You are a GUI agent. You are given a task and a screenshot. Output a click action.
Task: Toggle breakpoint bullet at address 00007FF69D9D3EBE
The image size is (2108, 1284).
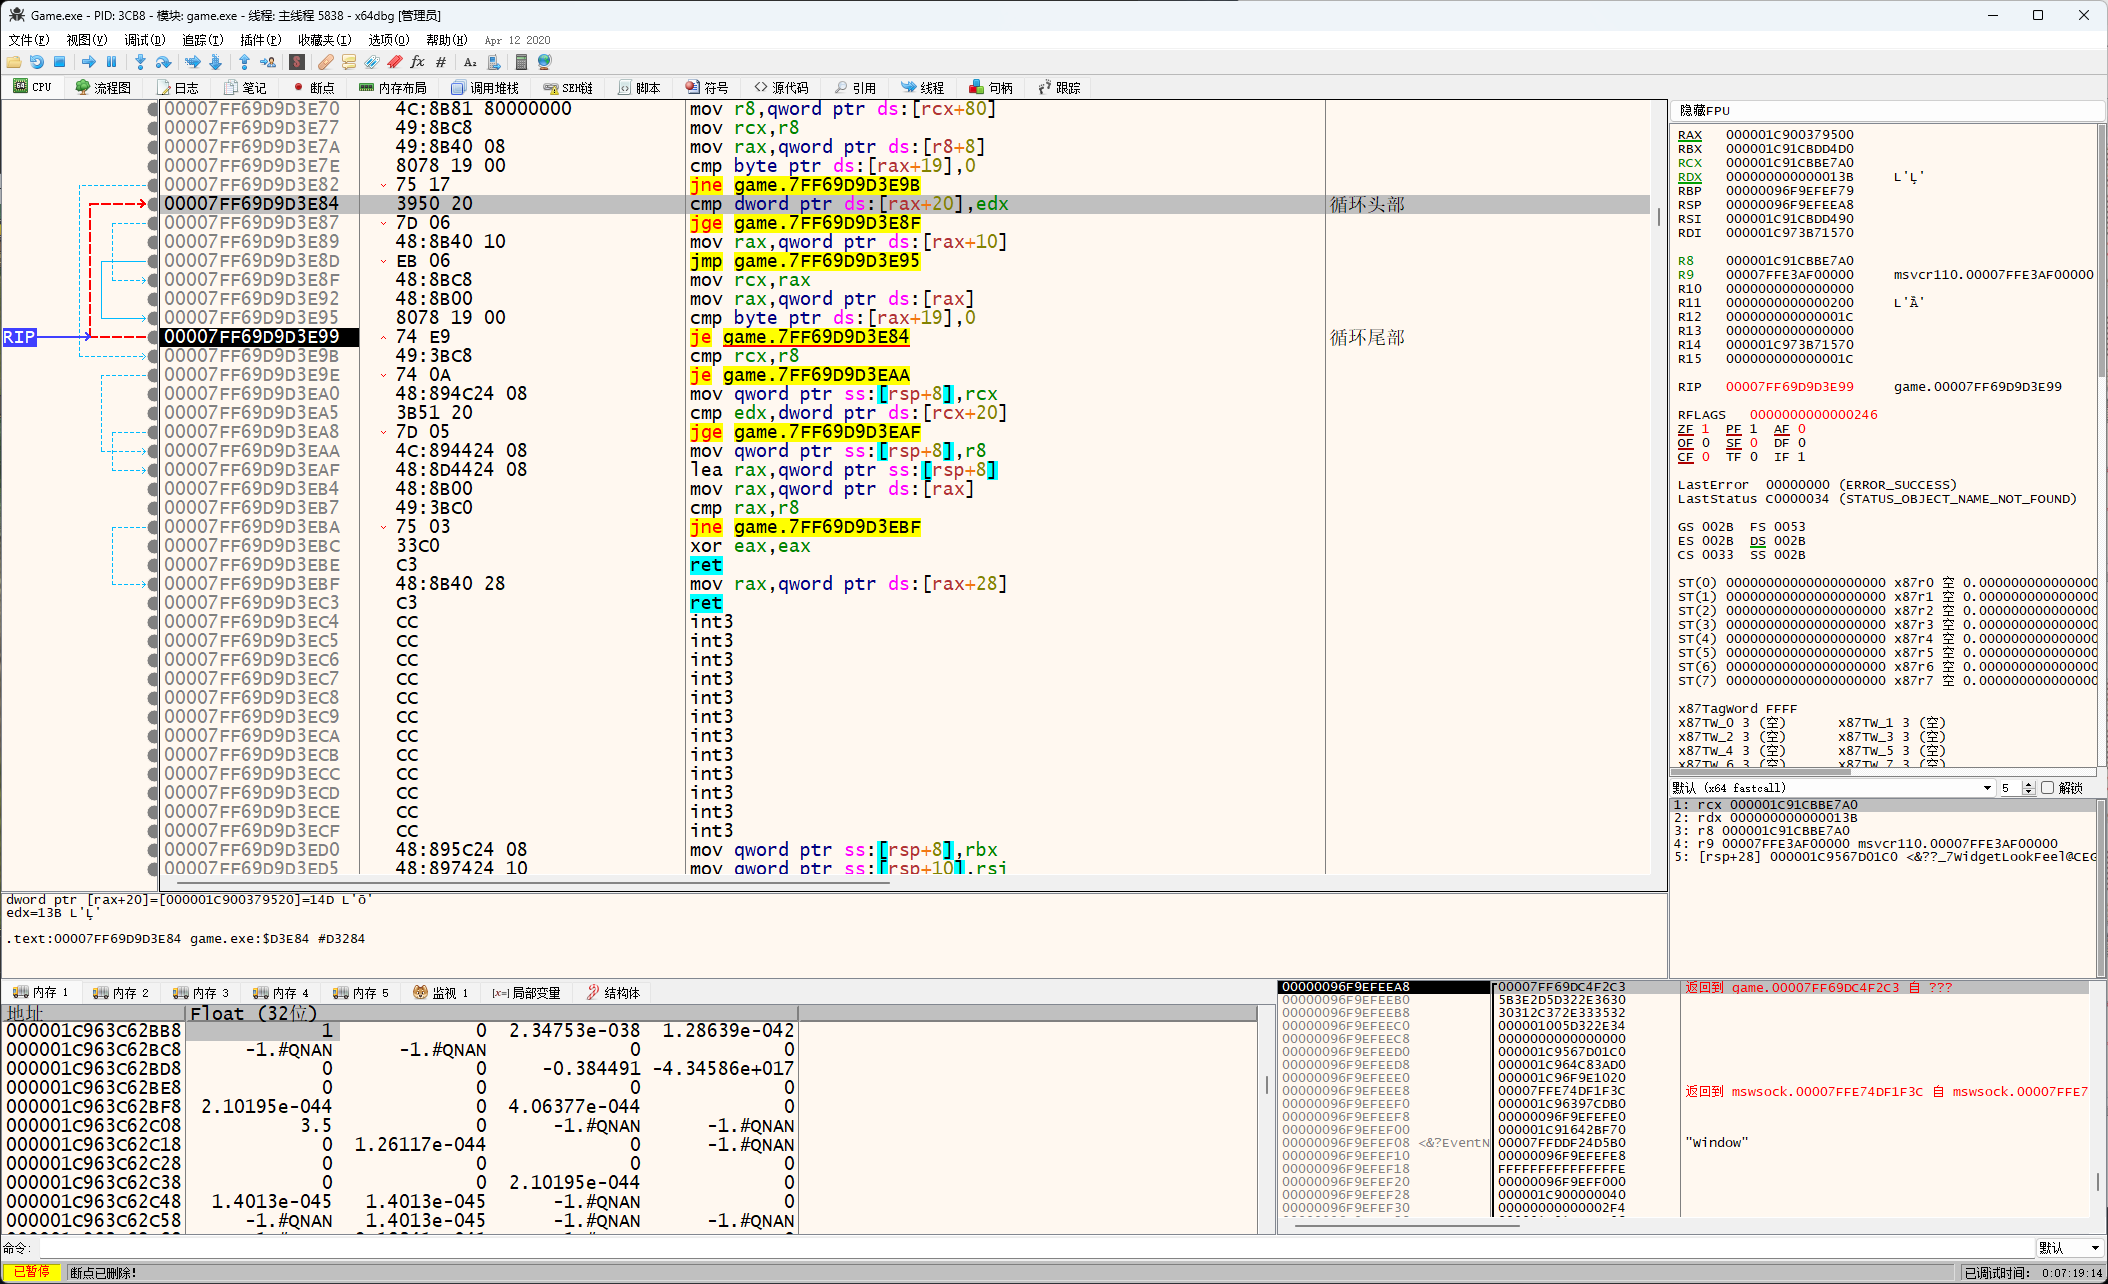click(x=153, y=565)
